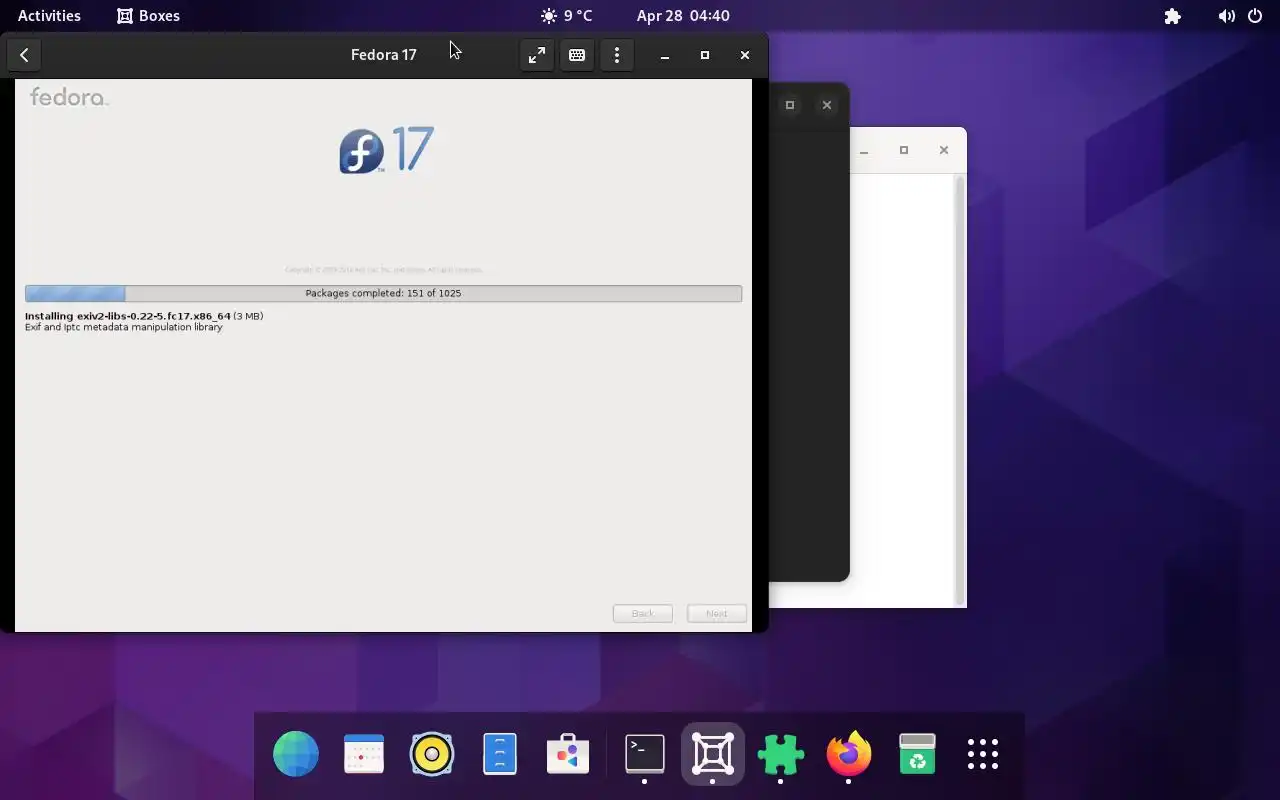Switch to Boxes via dock icon

[713, 754]
